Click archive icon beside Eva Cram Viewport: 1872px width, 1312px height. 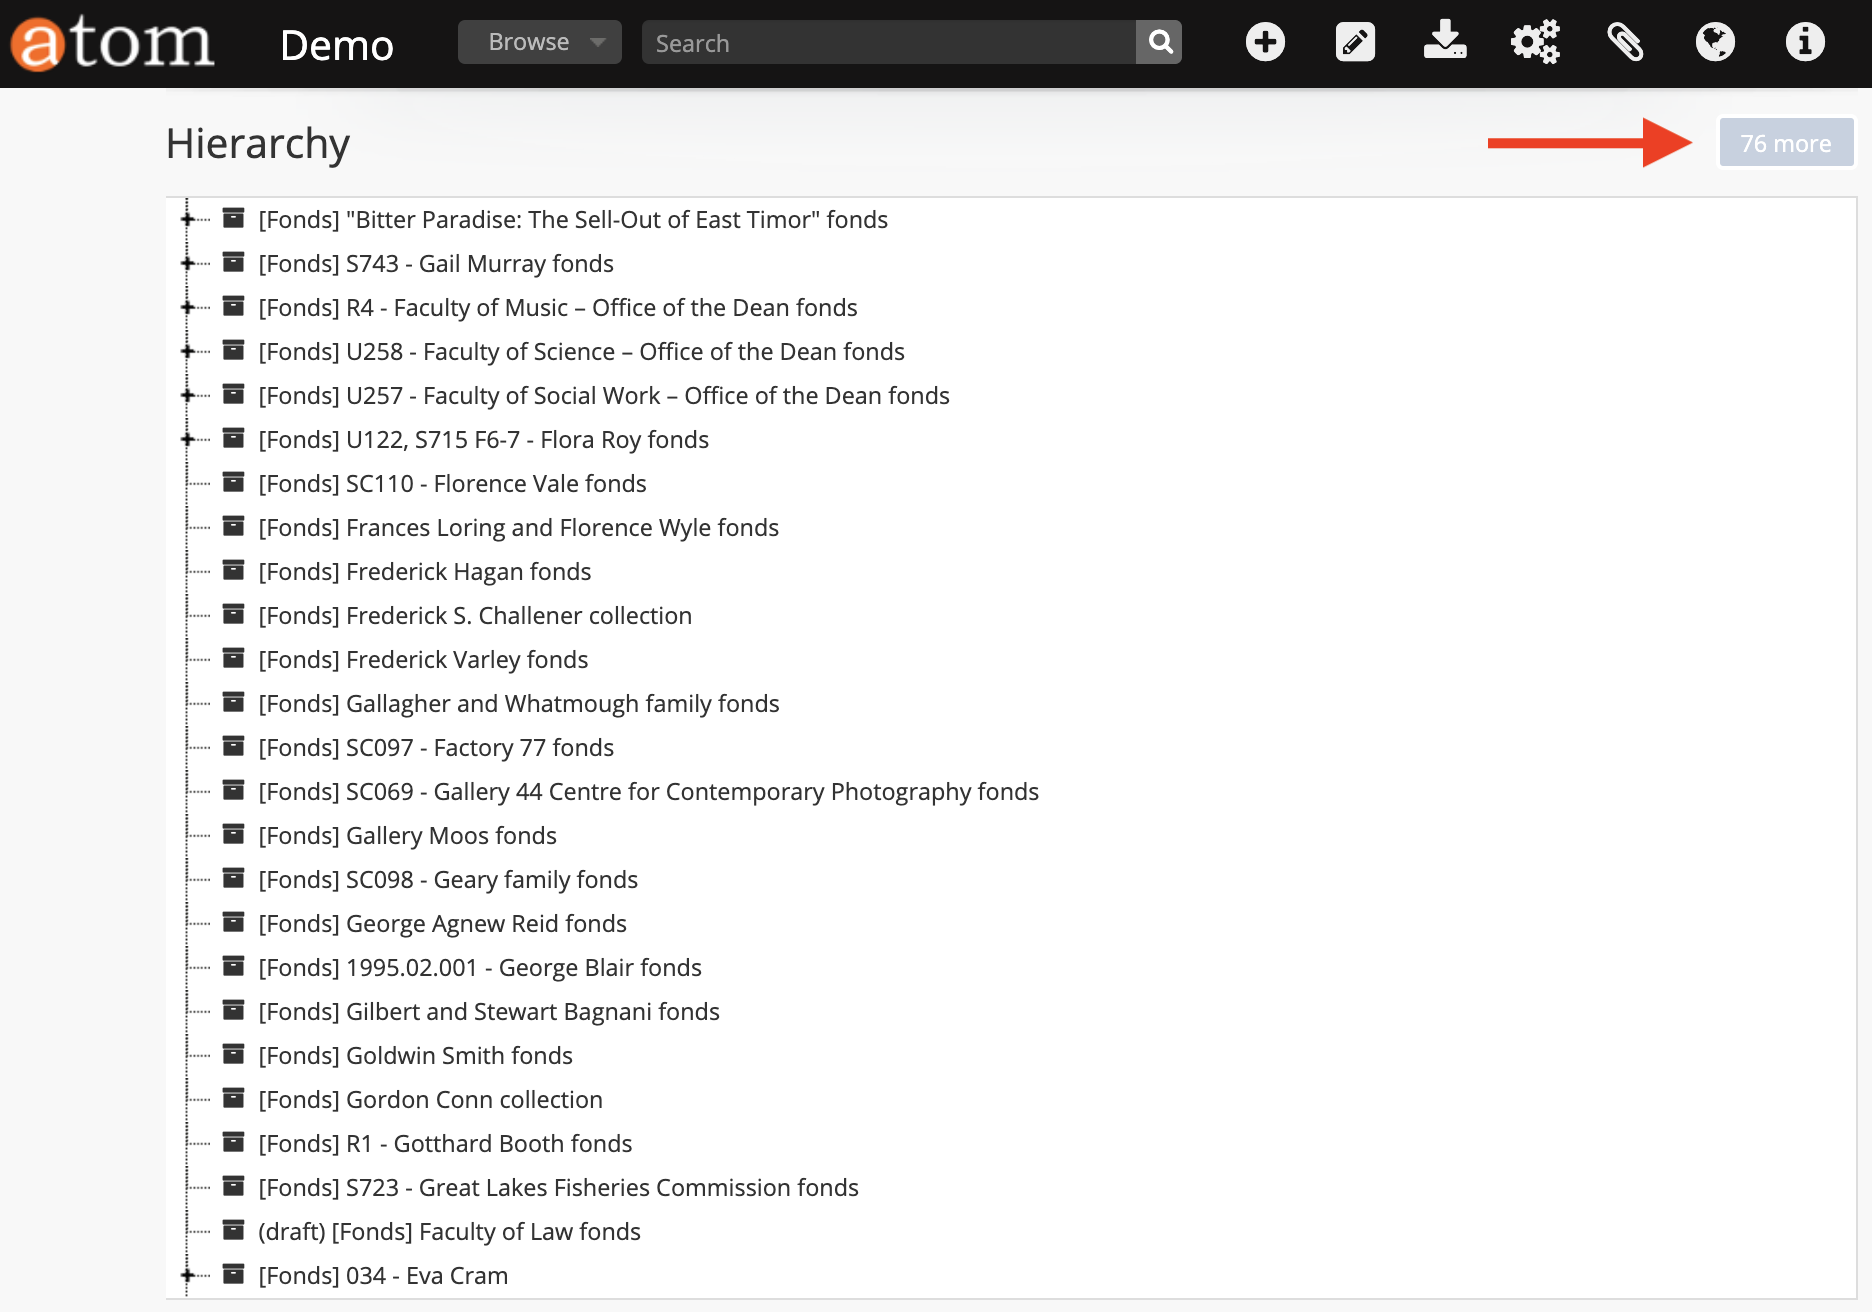[233, 1274]
